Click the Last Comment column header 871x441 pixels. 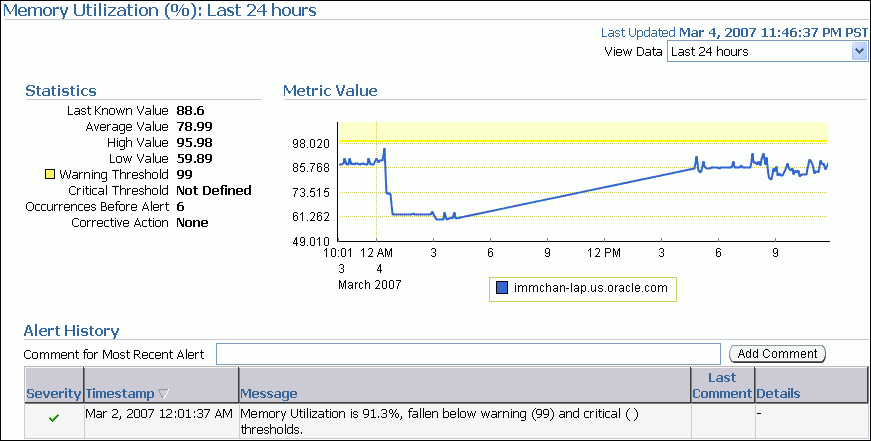coord(721,385)
